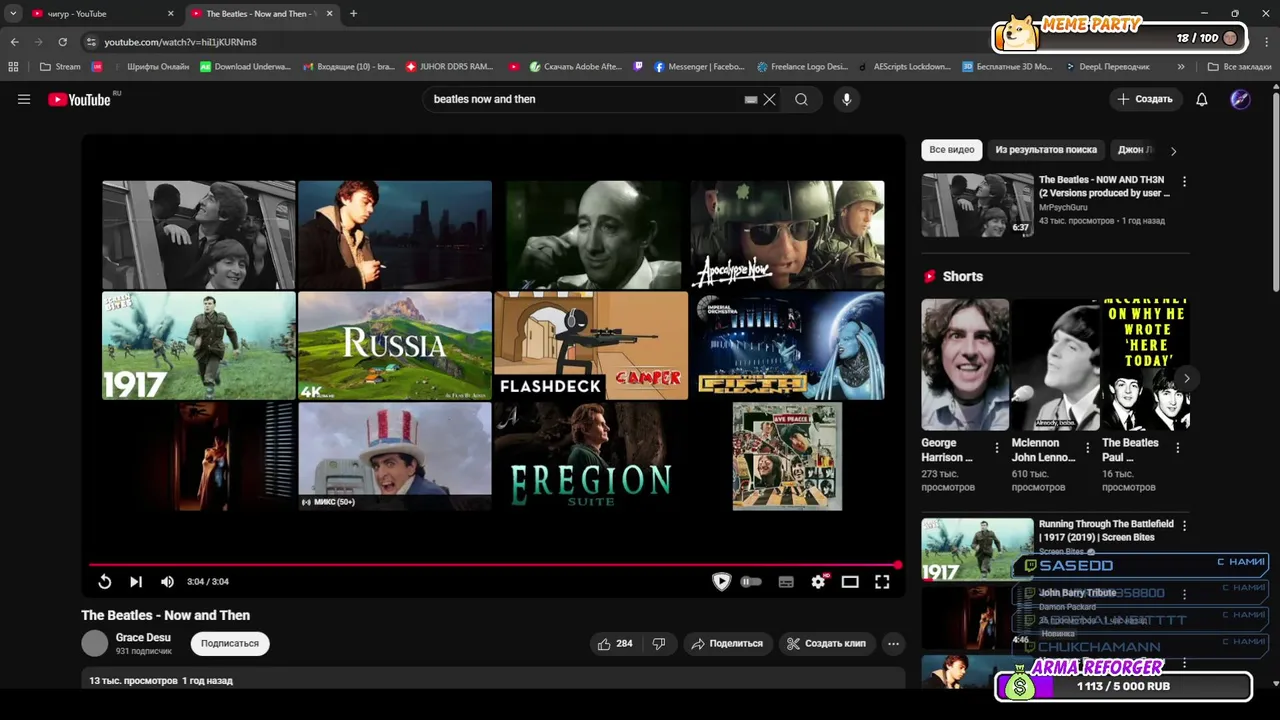Replay the finished video
1280x720 pixels.
104,582
